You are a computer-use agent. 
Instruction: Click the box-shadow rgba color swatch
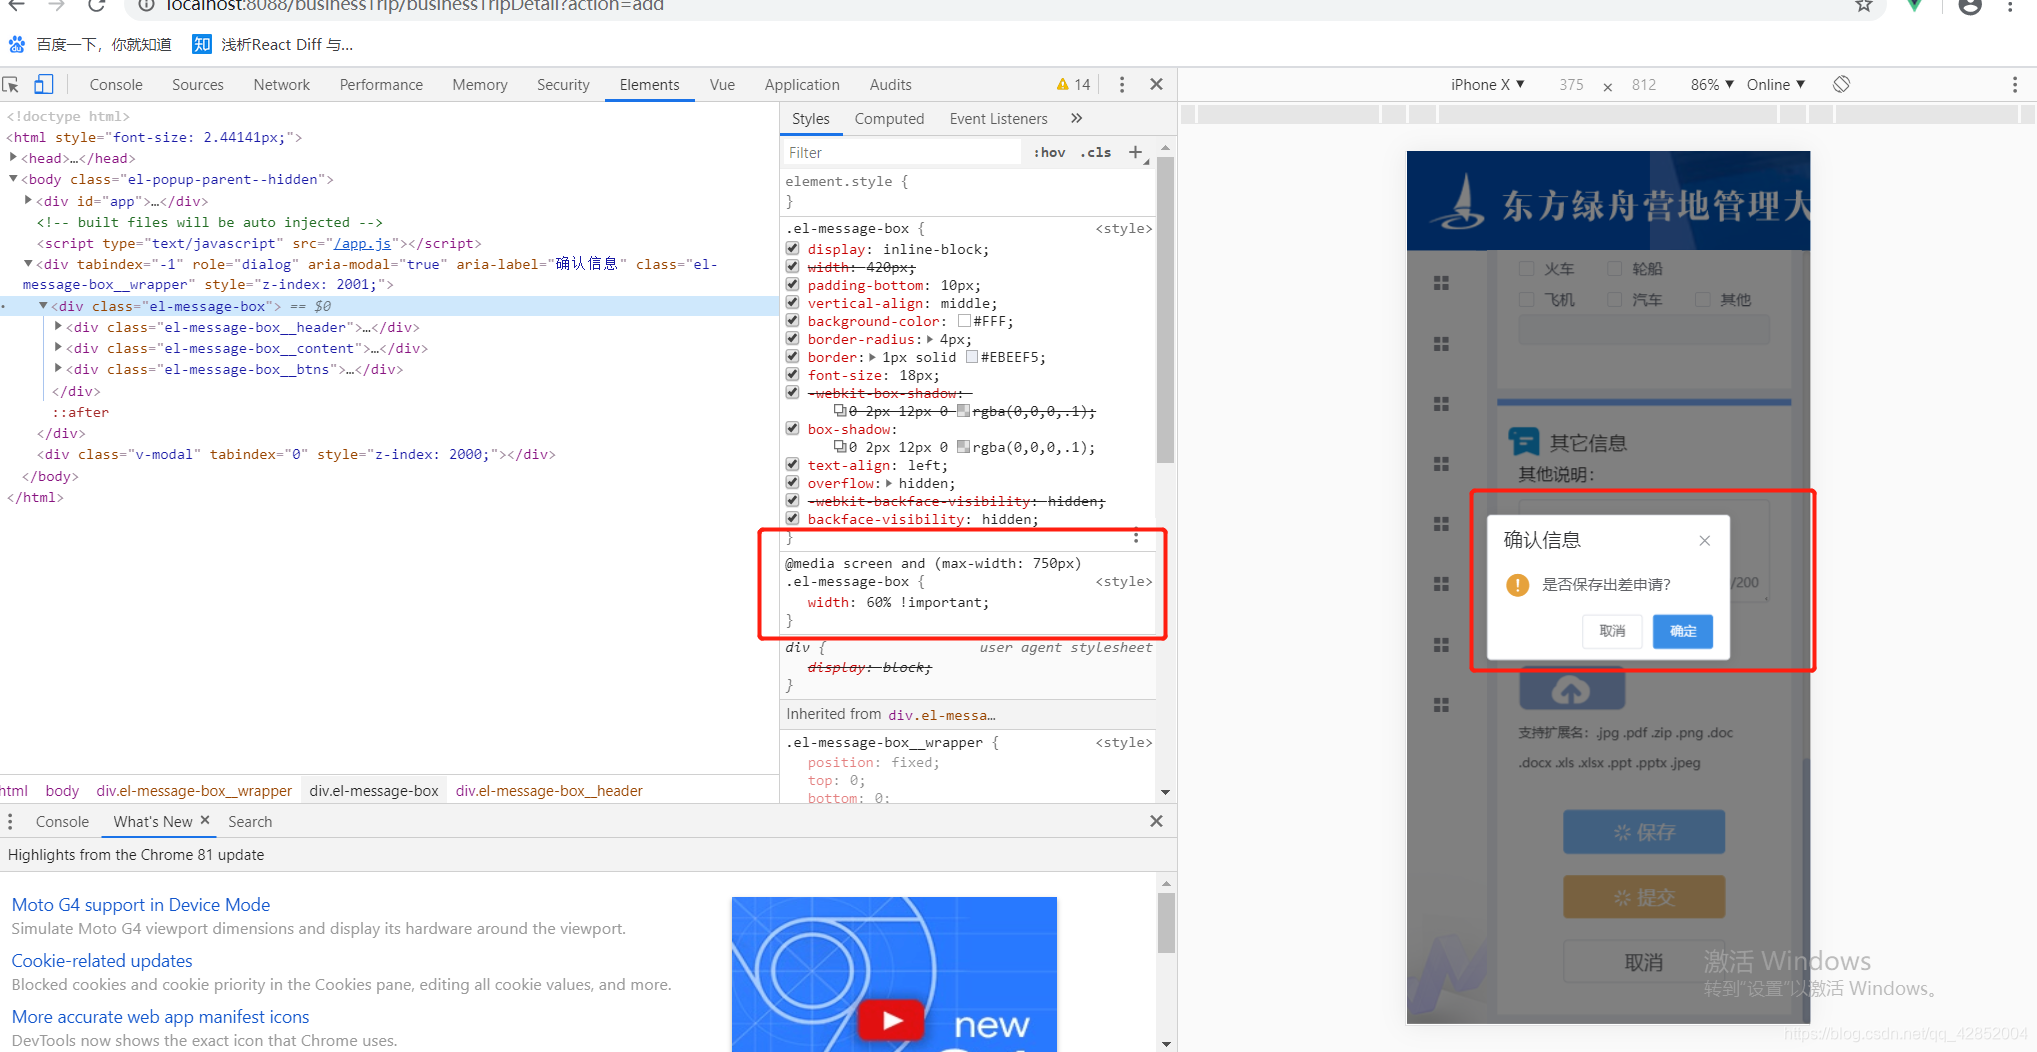(963, 447)
